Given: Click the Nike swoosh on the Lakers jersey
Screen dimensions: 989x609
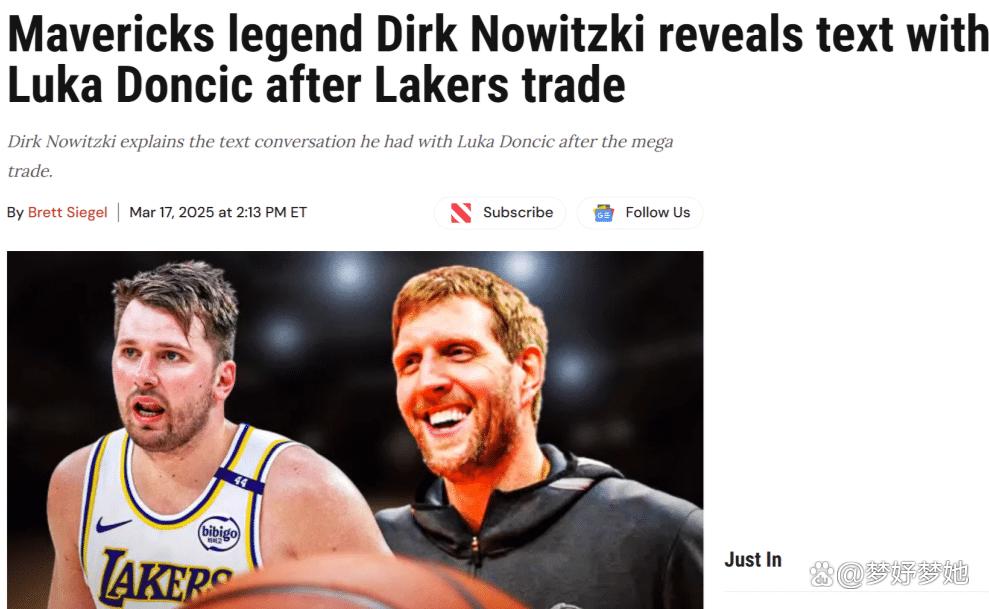Looking at the screenshot, I should click(x=113, y=524).
